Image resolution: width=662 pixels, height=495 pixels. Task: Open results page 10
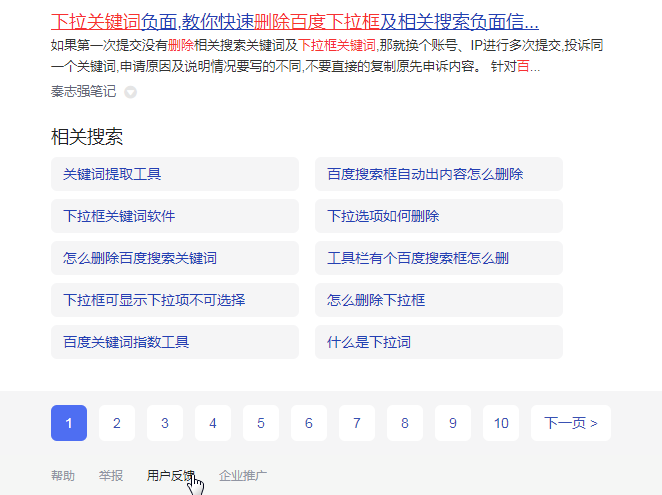(x=501, y=423)
